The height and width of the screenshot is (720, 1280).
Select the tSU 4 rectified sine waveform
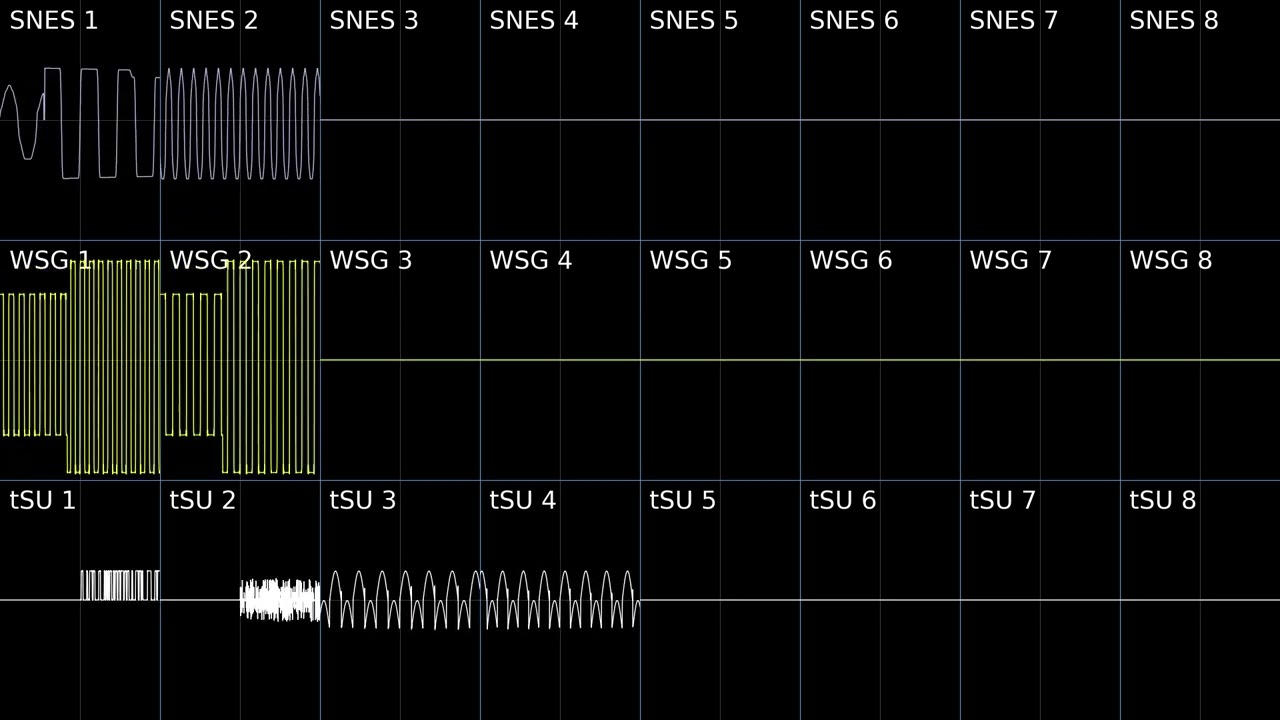[560, 600]
